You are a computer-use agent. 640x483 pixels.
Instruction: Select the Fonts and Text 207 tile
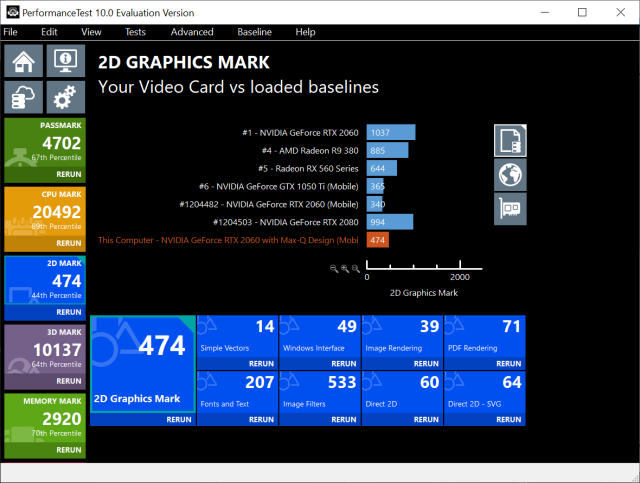238,392
